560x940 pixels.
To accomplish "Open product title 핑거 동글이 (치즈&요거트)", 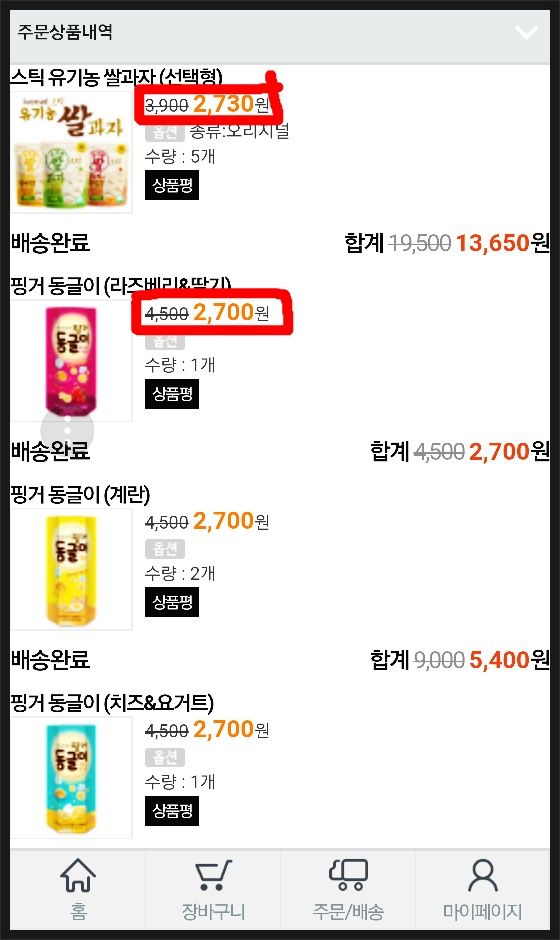I will pos(112,703).
